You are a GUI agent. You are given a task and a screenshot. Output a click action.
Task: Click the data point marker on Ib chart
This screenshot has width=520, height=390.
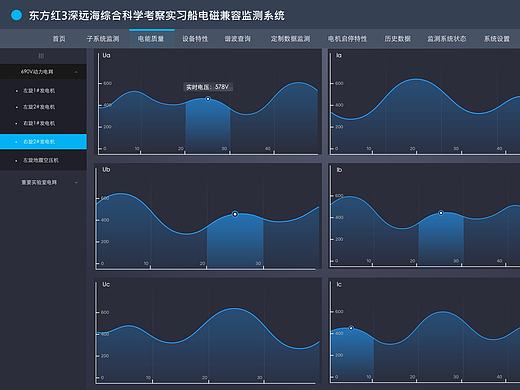click(441, 213)
